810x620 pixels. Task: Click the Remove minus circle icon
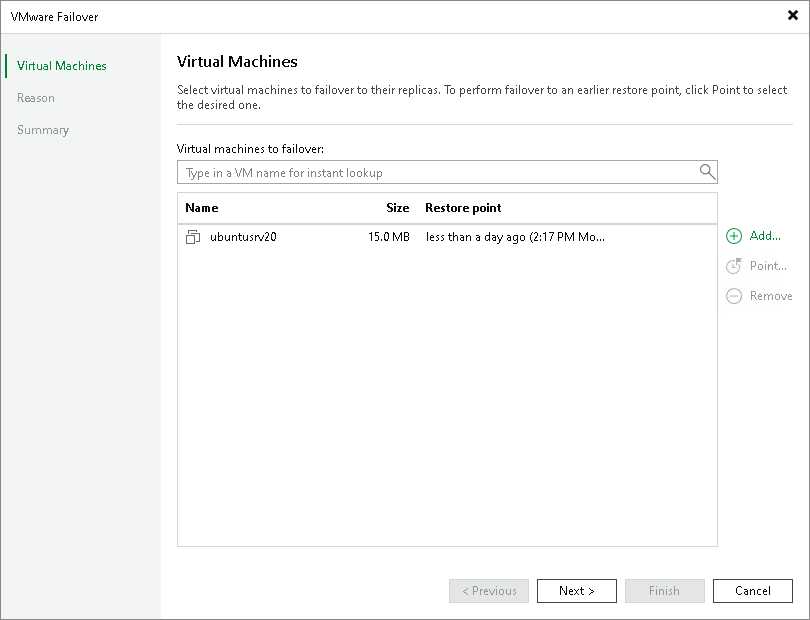734,296
